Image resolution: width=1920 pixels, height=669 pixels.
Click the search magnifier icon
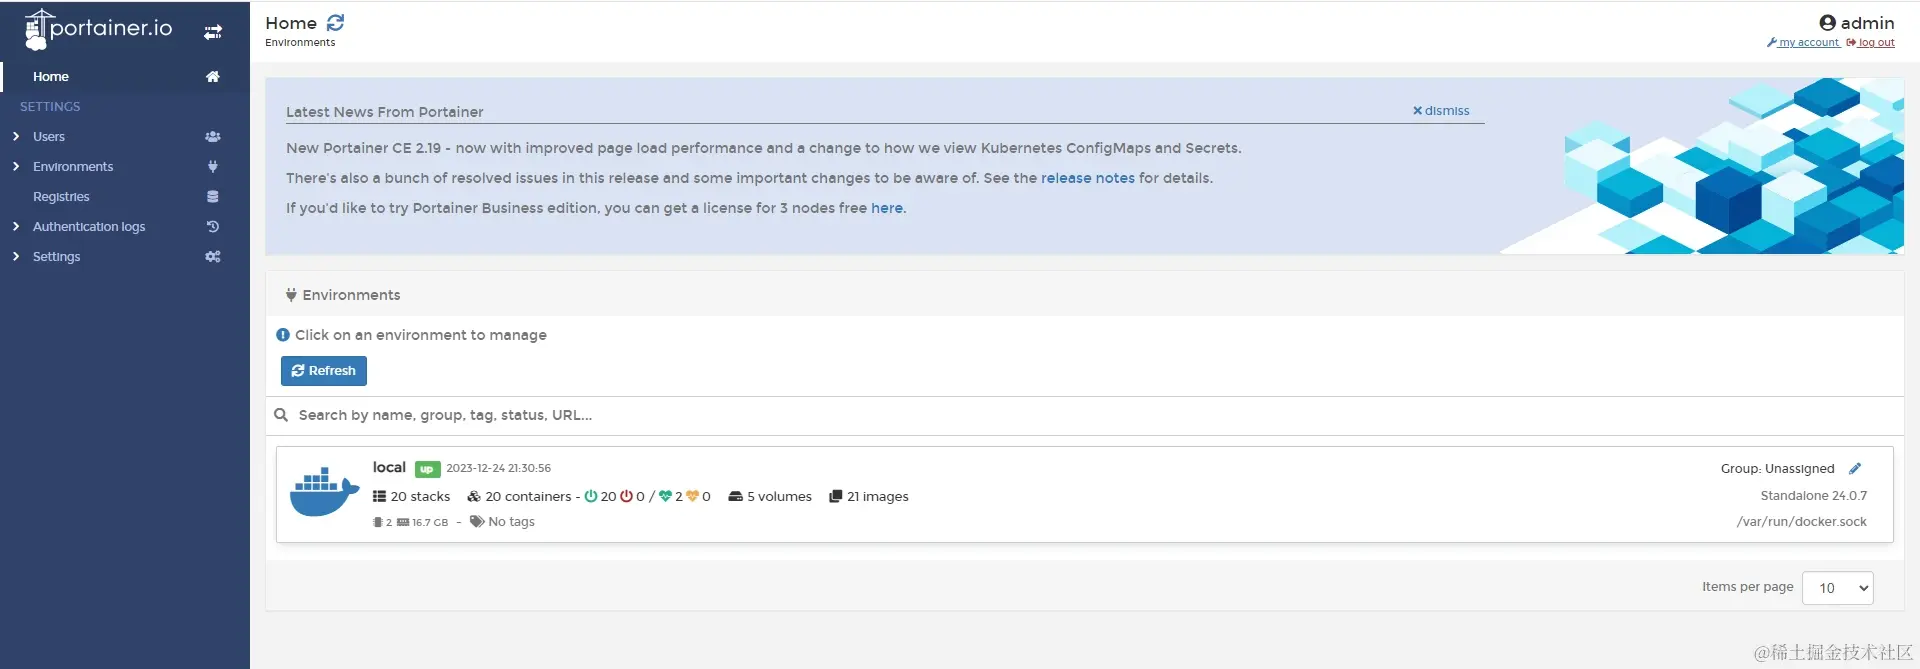click(281, 415)
